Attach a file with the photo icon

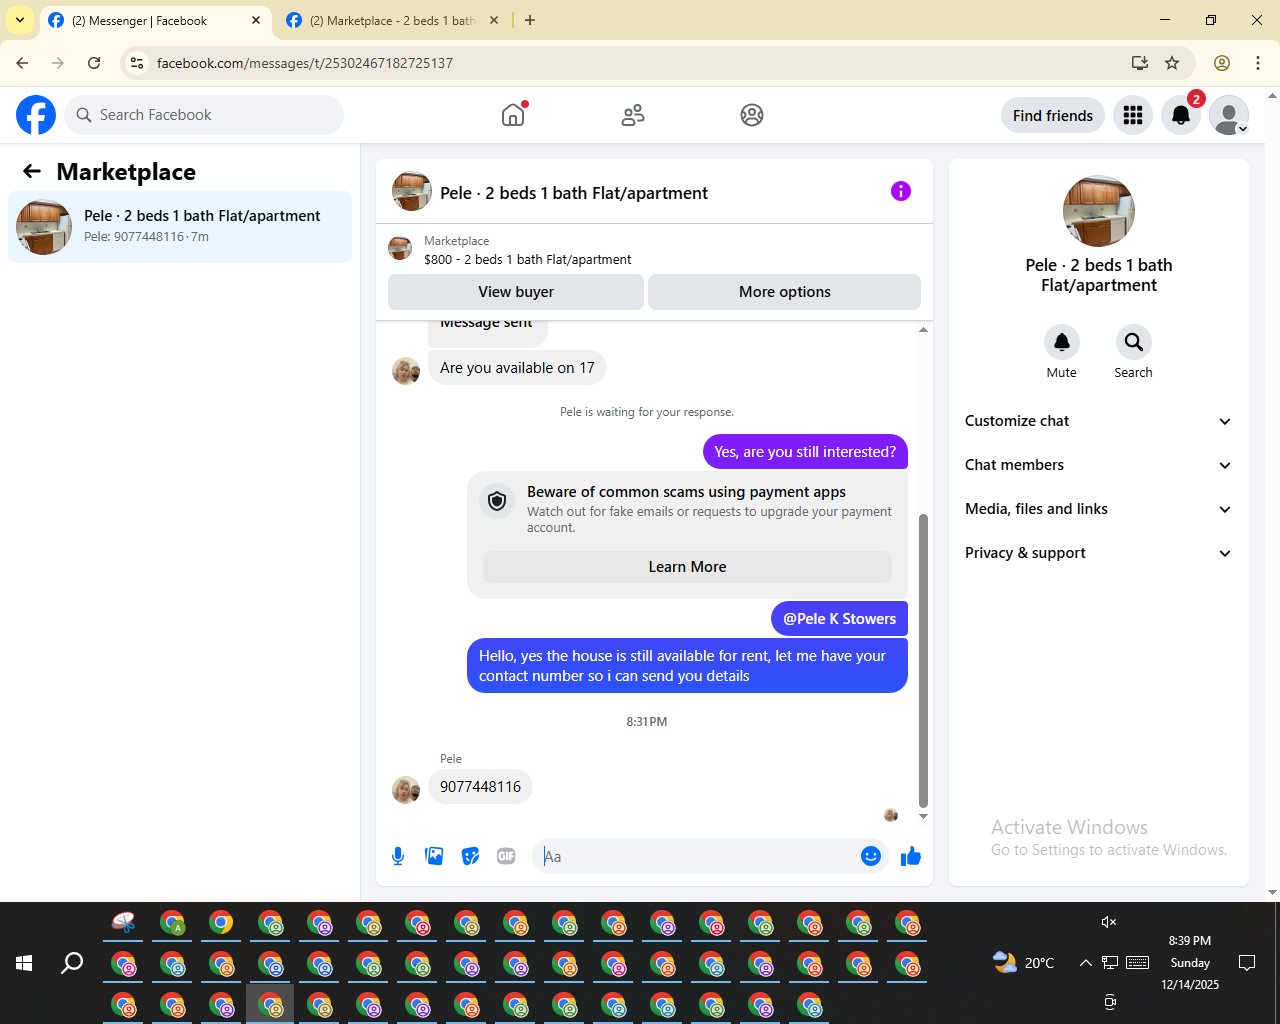(x=434, y=856)
